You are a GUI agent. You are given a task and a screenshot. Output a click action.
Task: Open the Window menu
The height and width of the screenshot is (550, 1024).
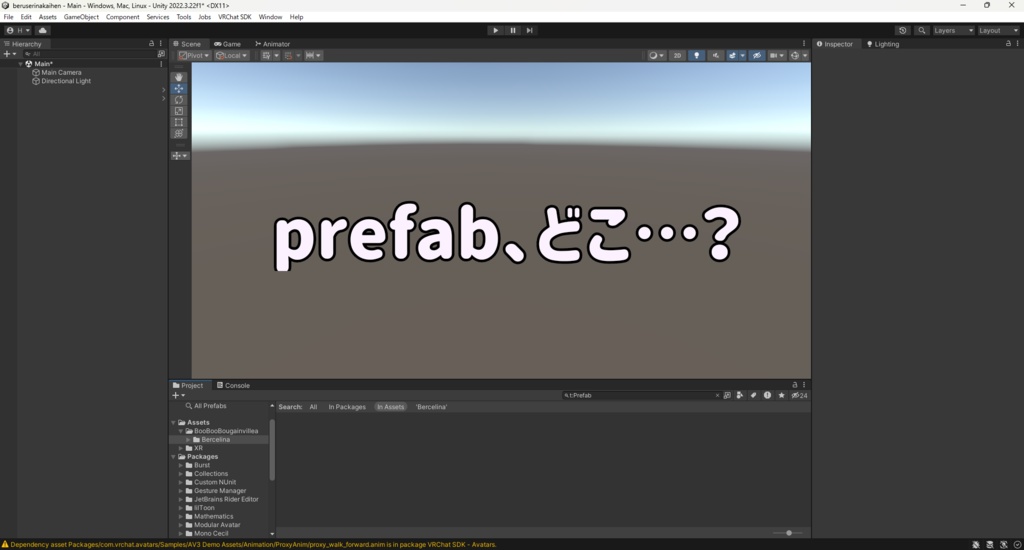click(270, 17)
